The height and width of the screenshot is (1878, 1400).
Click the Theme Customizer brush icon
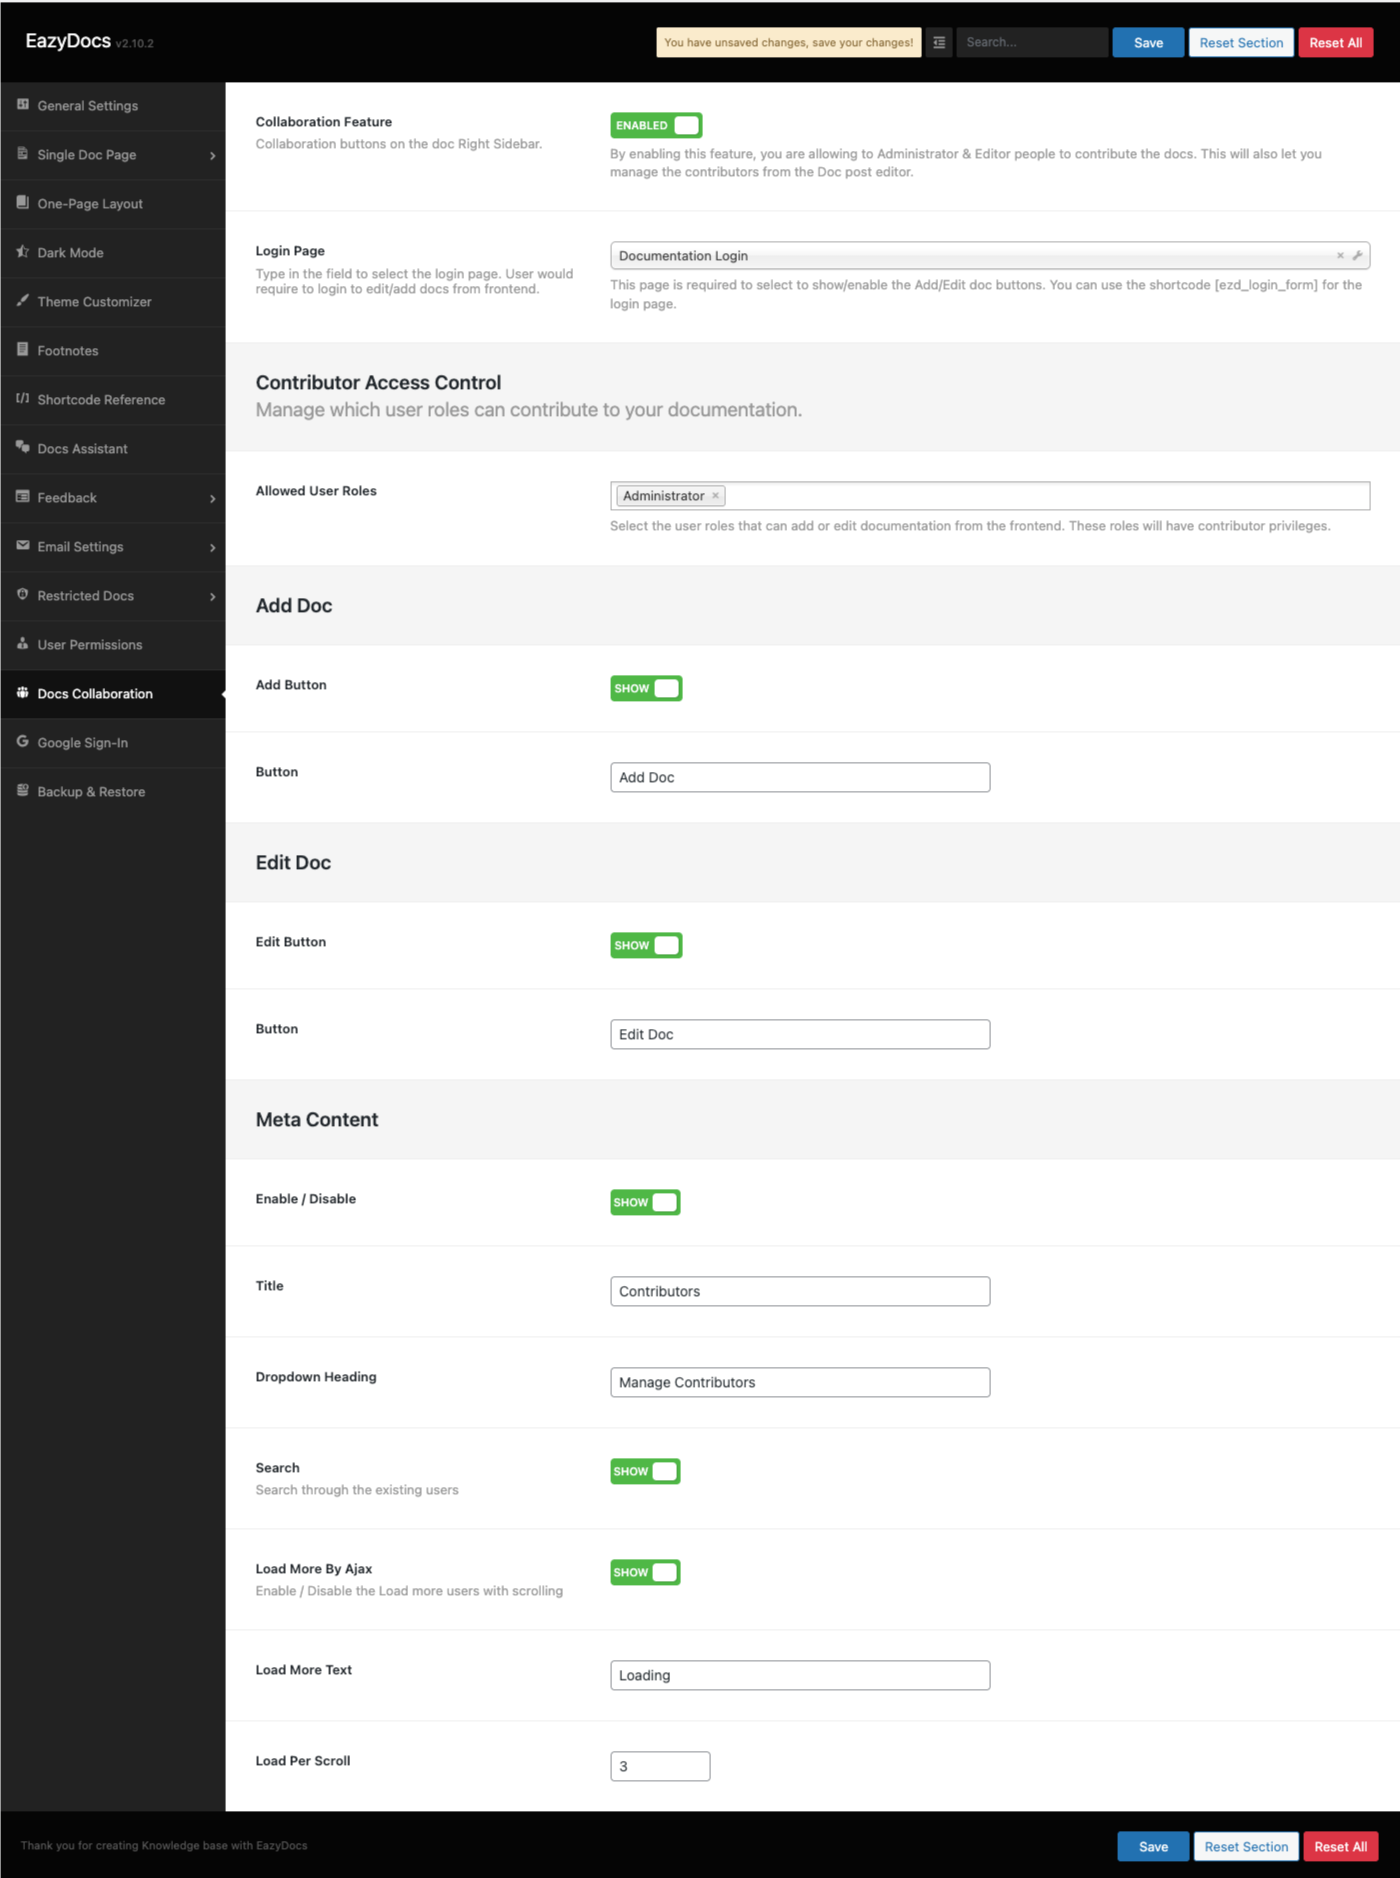(x=22, y=301)
